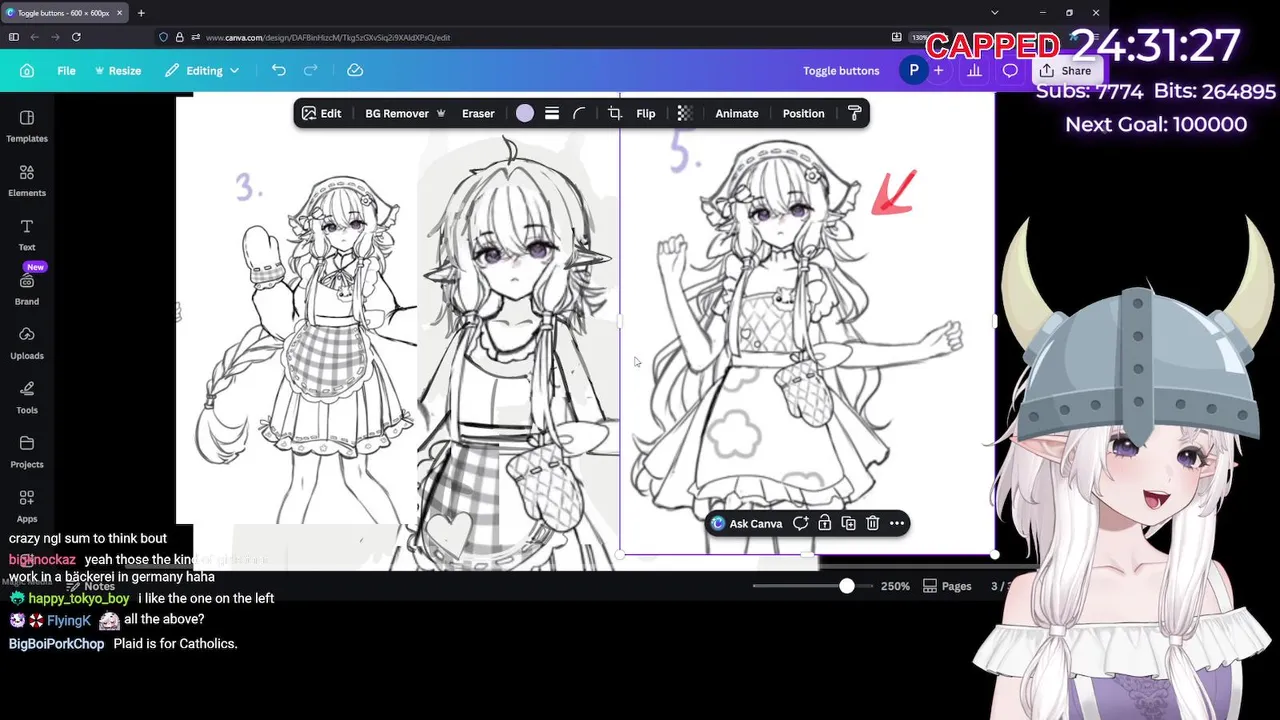Open the comments speech bubble icon
This screenshot has height=720, width=1280.
[1010, 70]
